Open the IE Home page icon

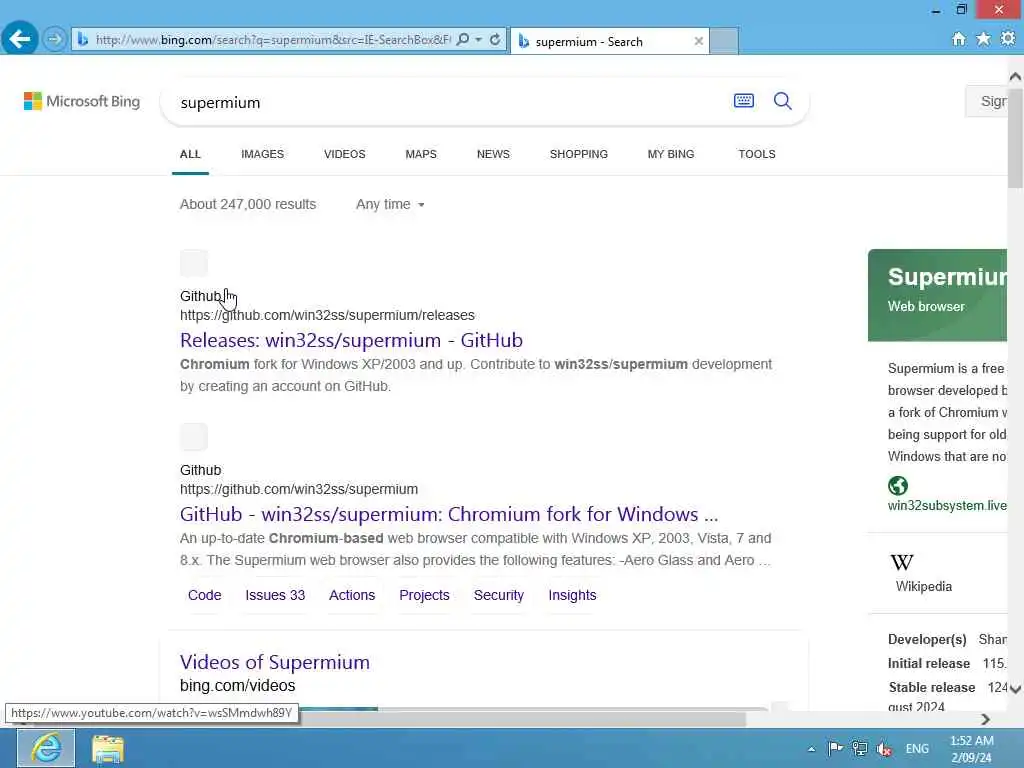[959, 39]
